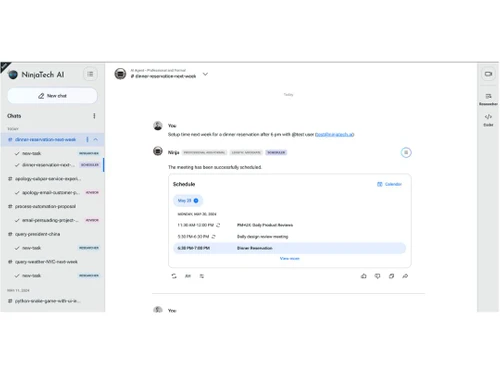Open the email link in user message
This screenshot has height=375, width=500.
pos(334,134)
